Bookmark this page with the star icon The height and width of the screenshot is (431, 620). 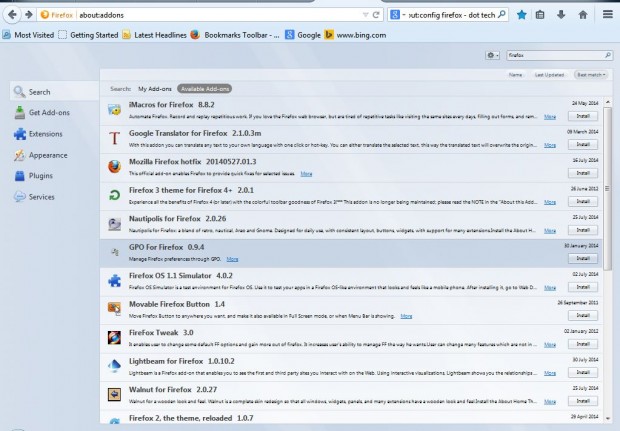click(x=522, y=15)
